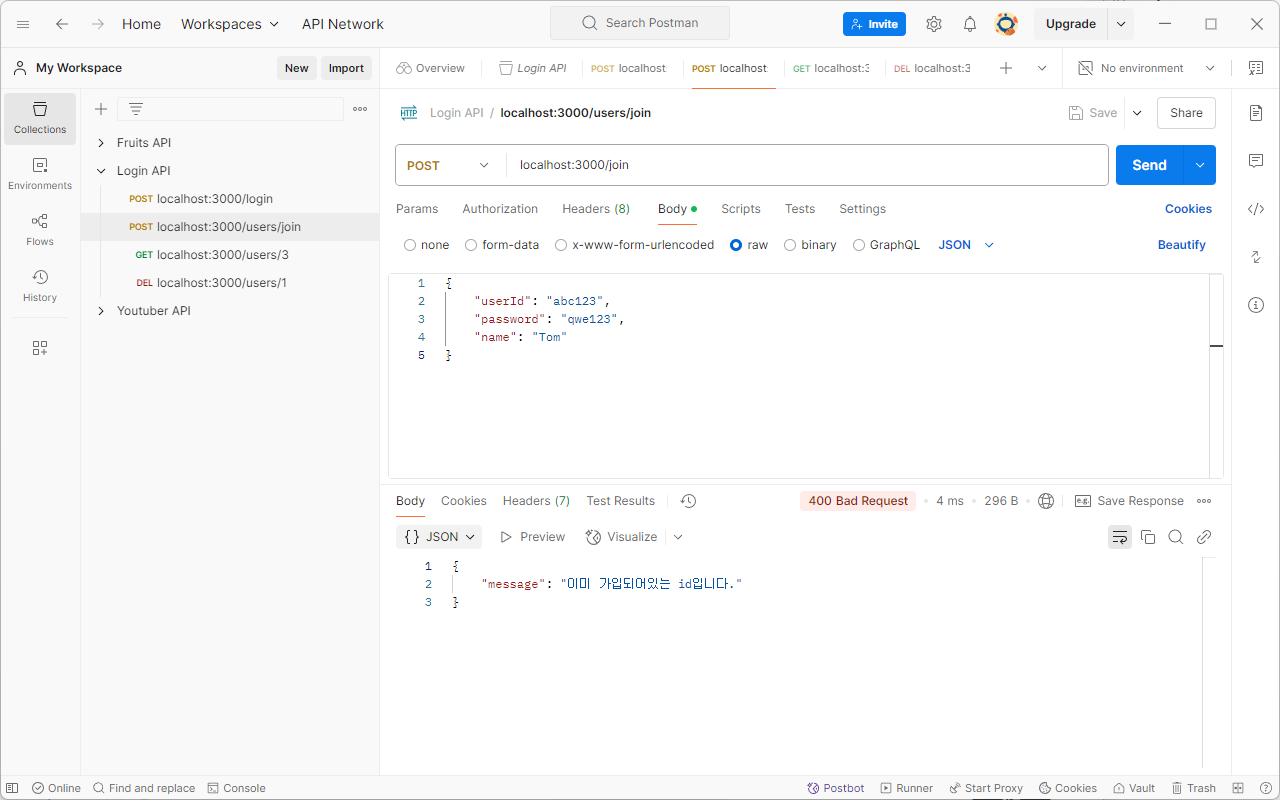This screenshot has height=800, width=1280.
Task: Open the configure workspace sidebar grid icon
Action: click(x=40, y=348)
